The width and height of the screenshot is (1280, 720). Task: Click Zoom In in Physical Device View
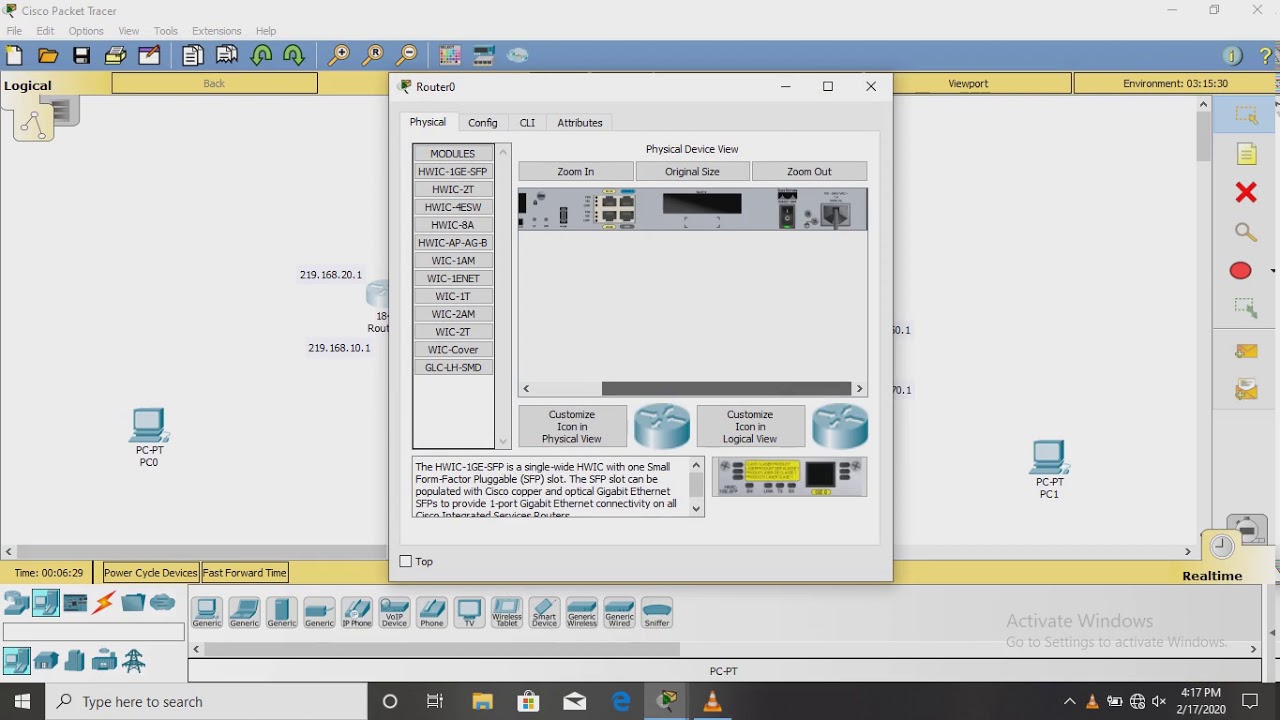pos(576,171)
